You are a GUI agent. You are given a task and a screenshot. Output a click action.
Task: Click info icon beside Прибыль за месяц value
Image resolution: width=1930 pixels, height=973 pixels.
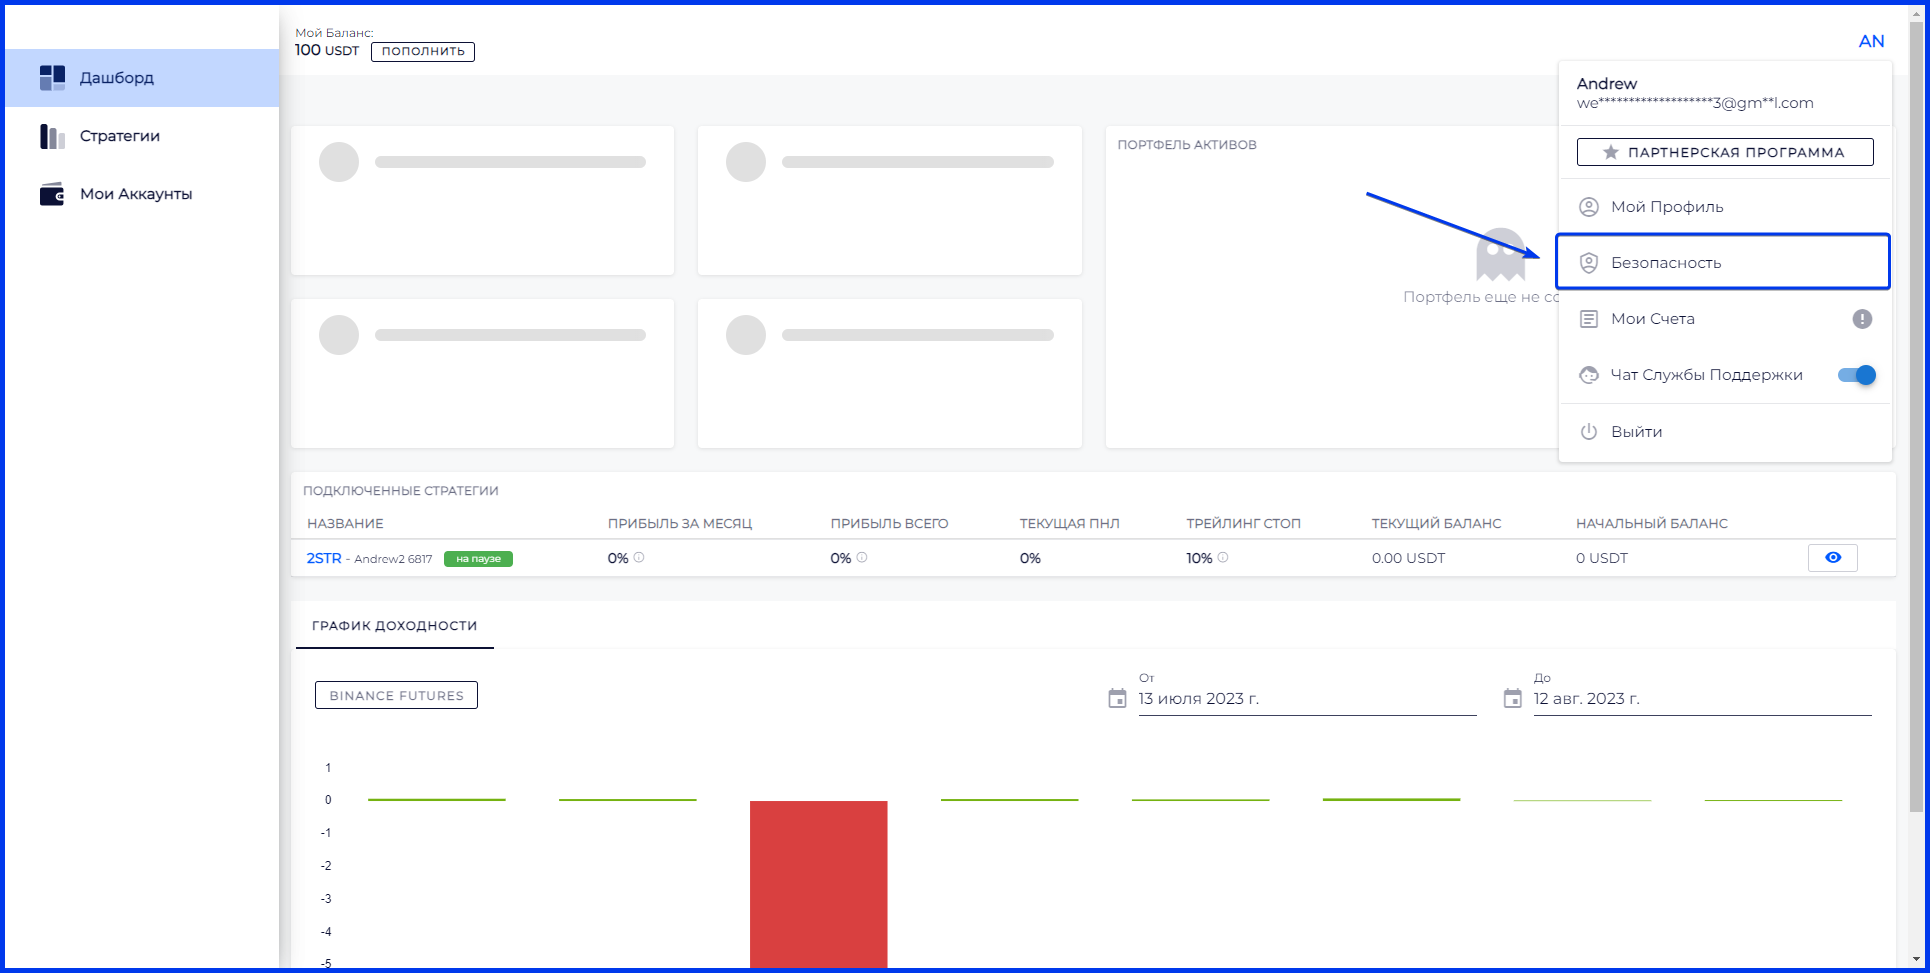pos(639,558)
